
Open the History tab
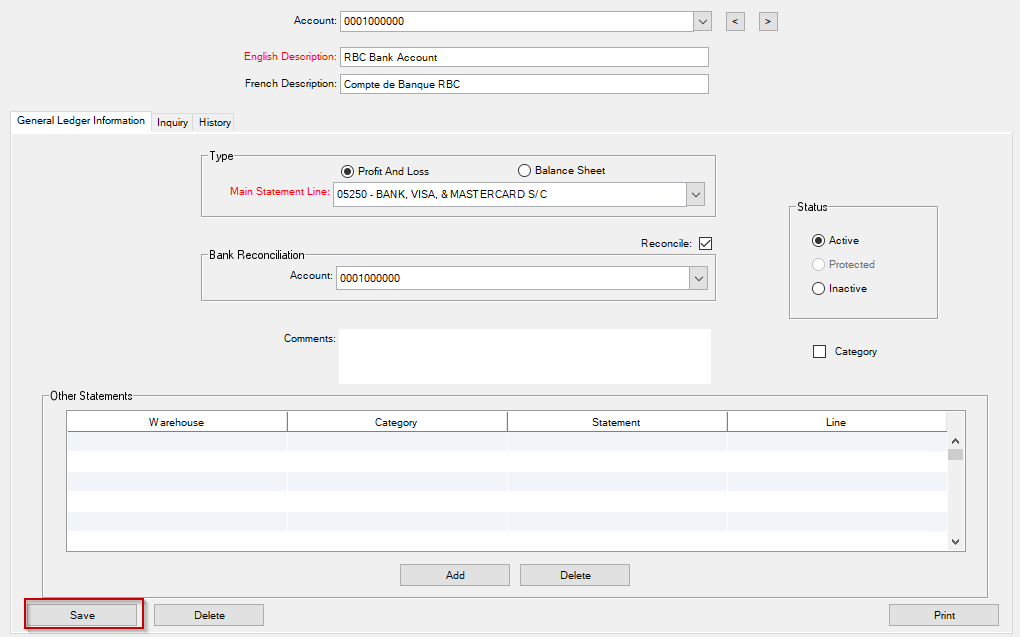[215, 122]
